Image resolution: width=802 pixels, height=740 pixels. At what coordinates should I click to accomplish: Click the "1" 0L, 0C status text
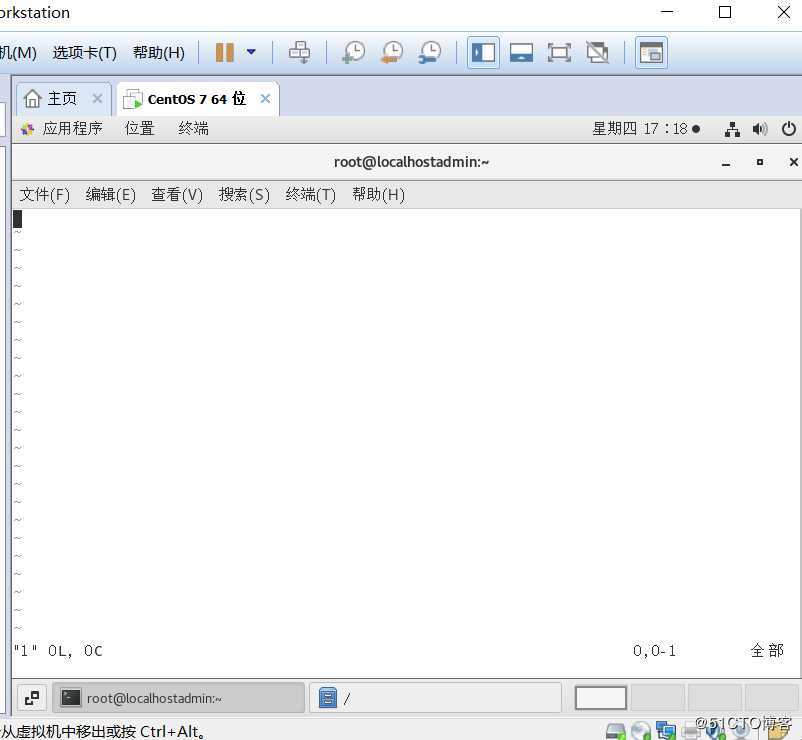pyautogui.click(x=58, y=651)
